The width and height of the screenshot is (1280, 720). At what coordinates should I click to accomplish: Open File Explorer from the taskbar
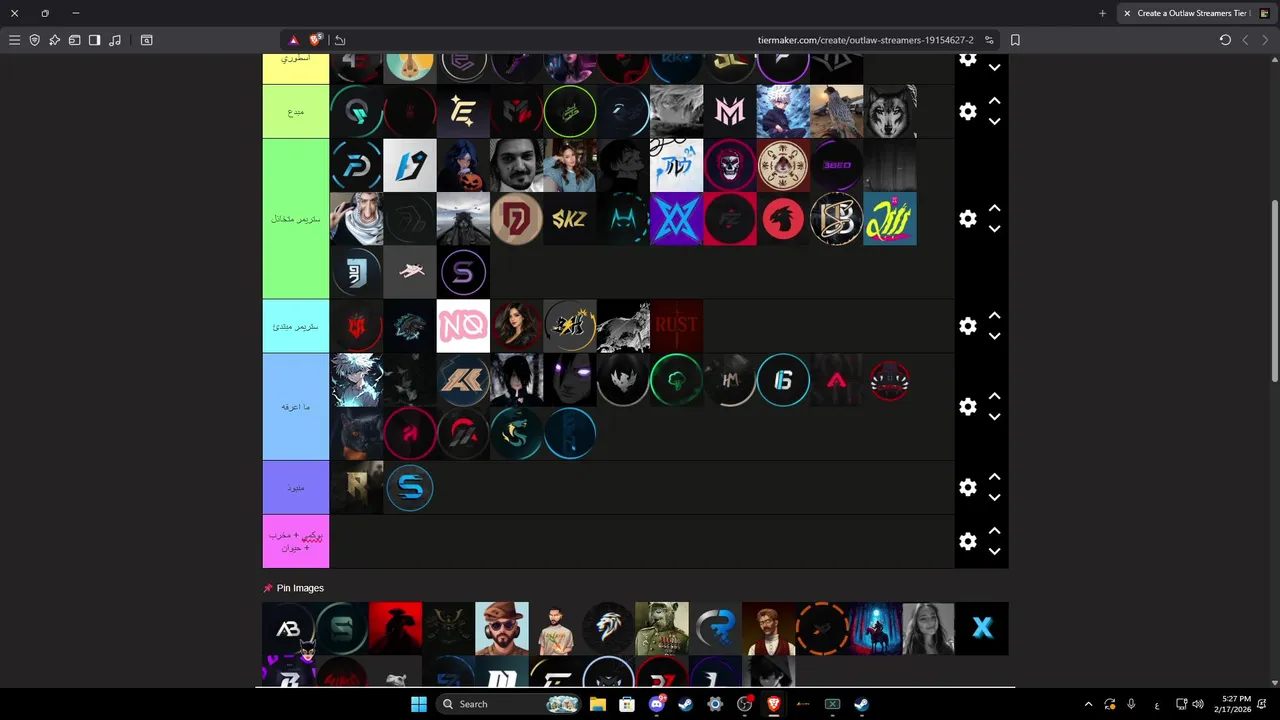click(x=598, y=704)
